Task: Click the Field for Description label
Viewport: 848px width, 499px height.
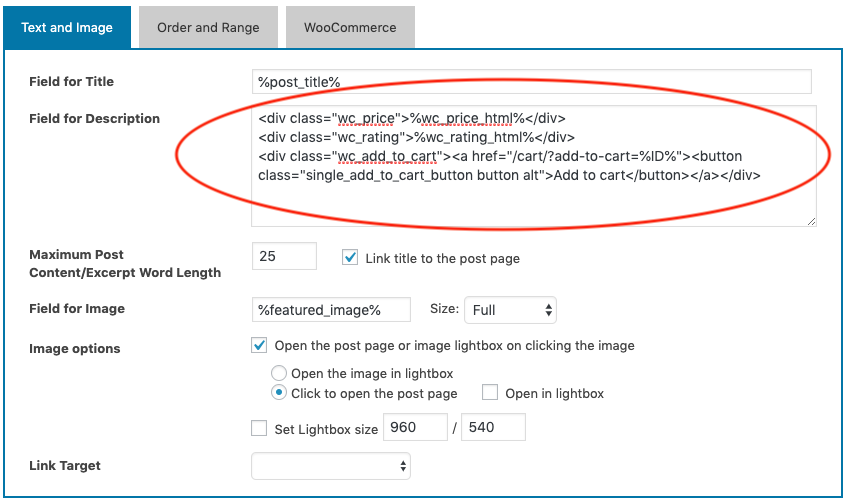Action: pos(95,119)
